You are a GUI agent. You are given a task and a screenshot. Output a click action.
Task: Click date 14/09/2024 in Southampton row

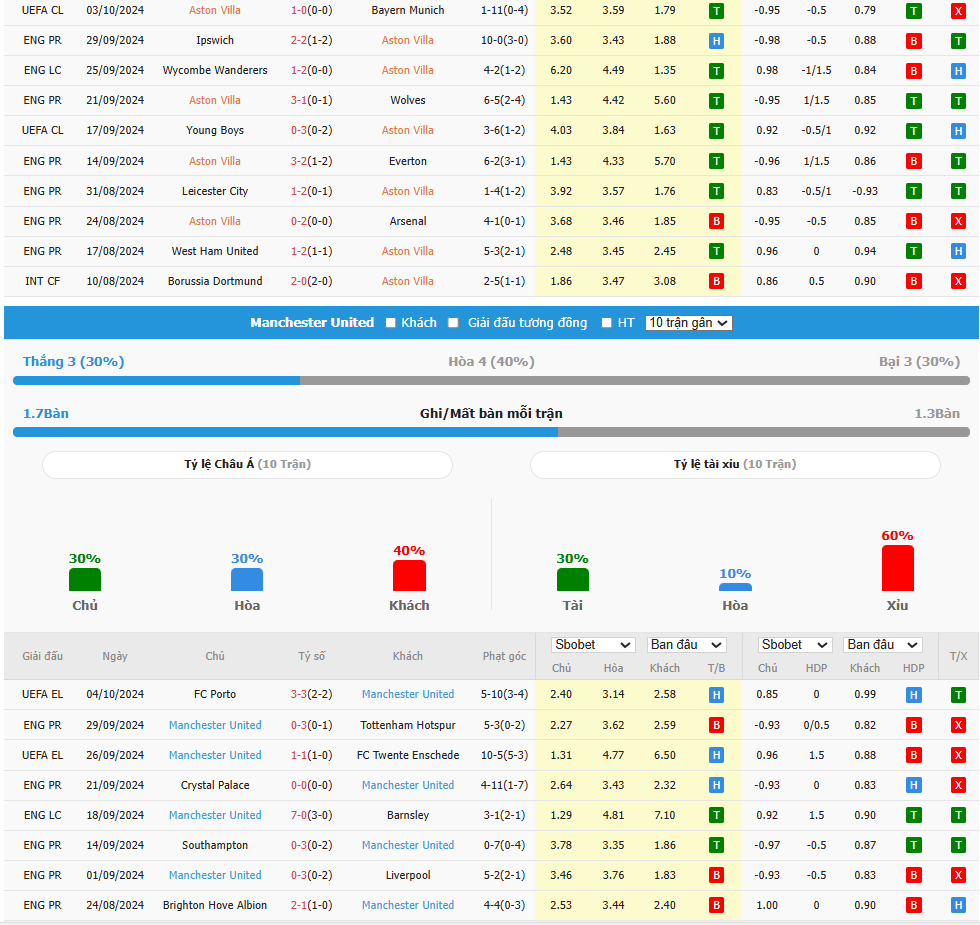click(x=115, y=845)
